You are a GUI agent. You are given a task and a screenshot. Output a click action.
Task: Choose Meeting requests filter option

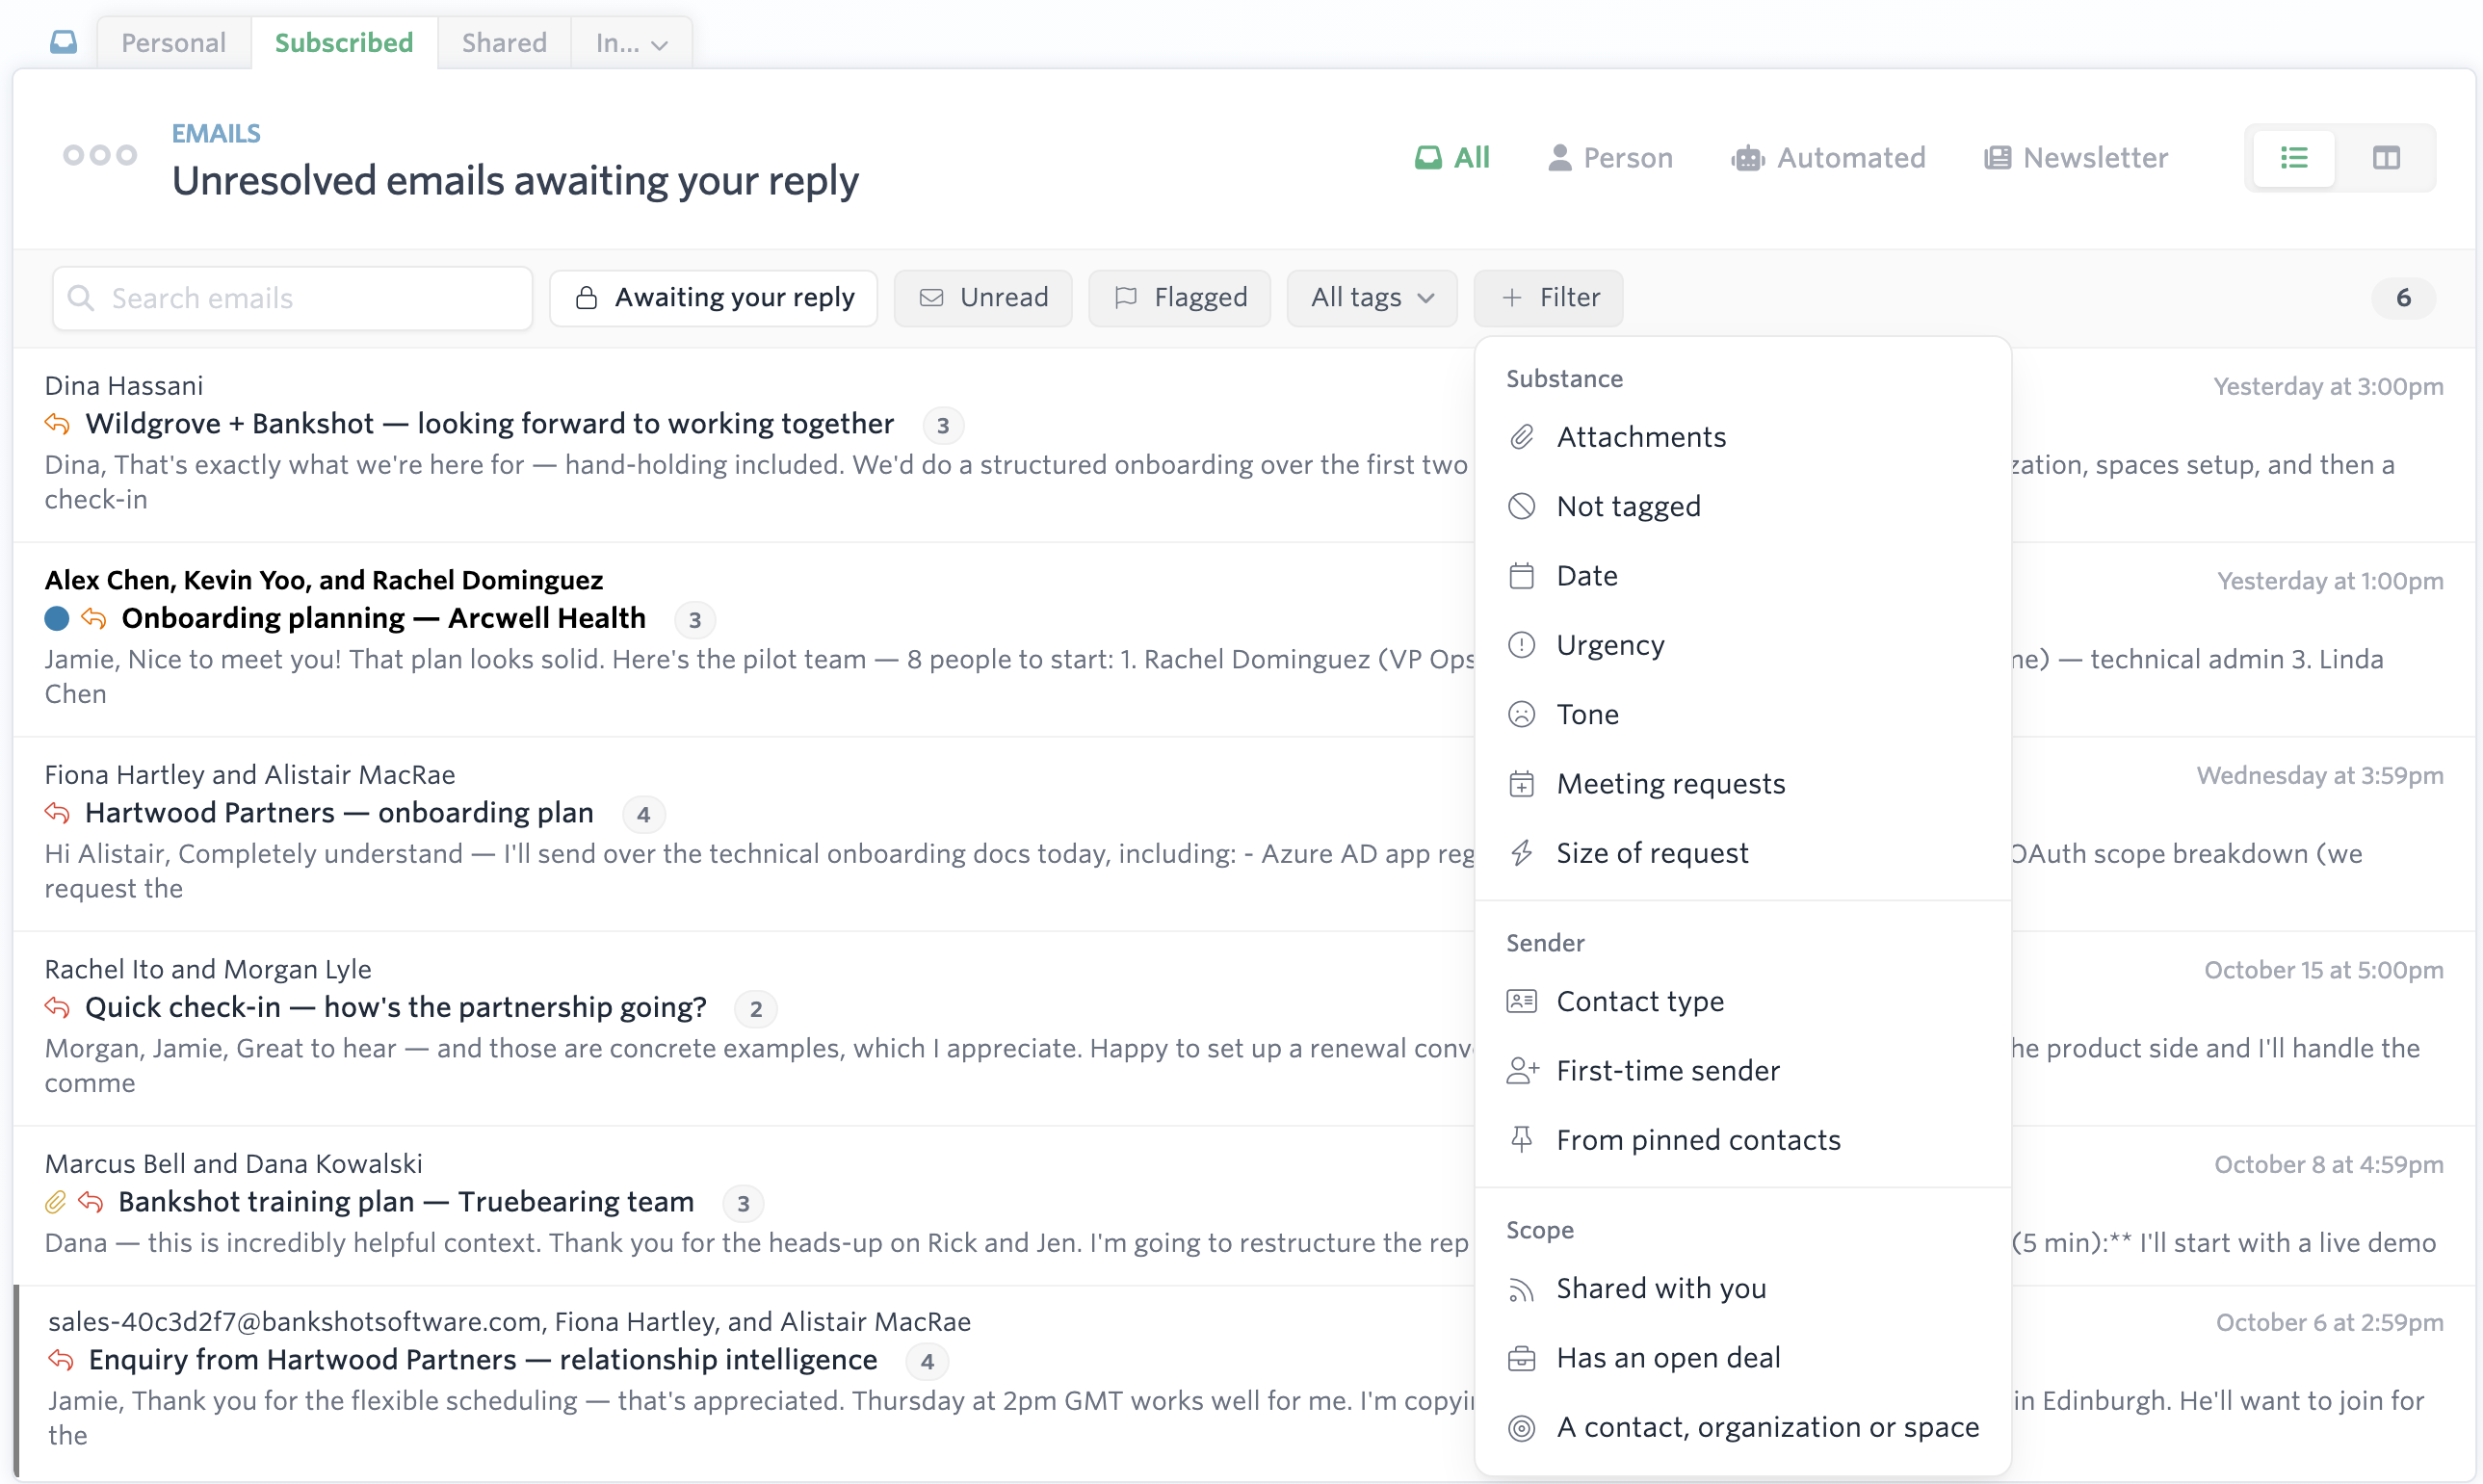(1743, 784)
